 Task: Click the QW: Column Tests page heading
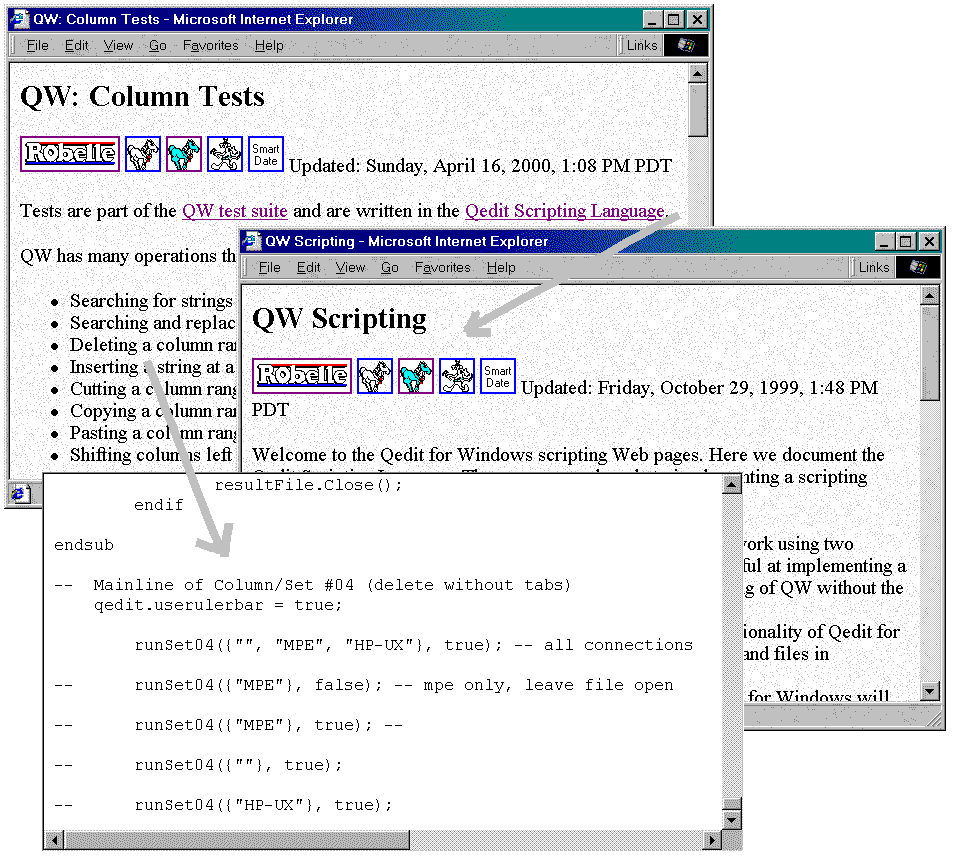[x=143, y=96]
